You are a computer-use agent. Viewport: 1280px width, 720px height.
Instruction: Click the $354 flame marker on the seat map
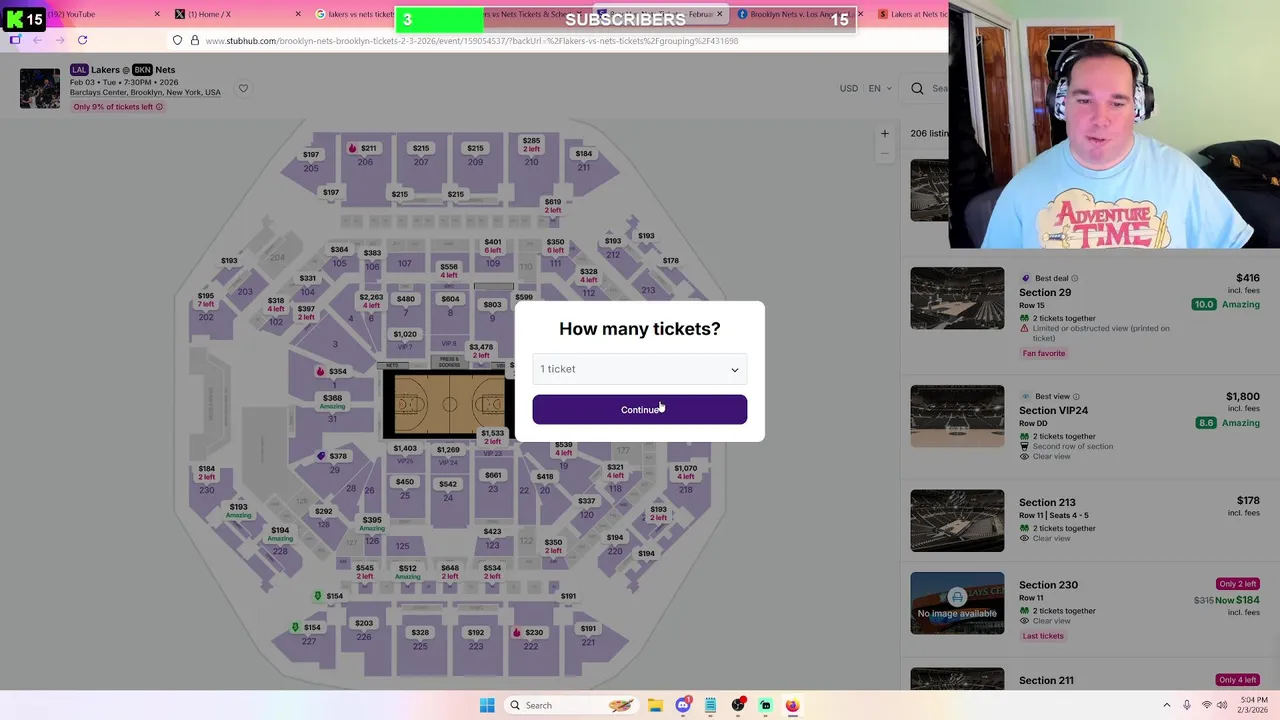(331, 371)
